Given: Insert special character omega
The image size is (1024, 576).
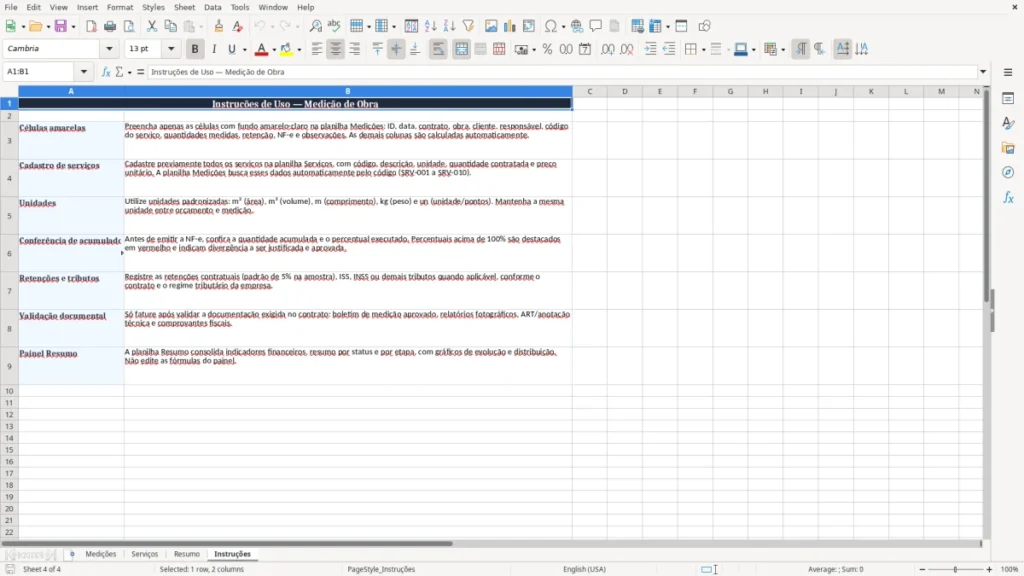Looking at the screenshot, I should pos(551,26).
